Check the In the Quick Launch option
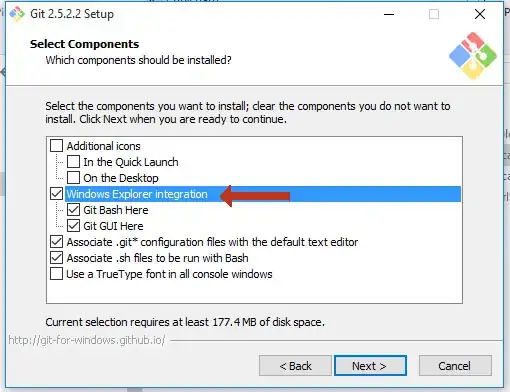The image size is (510, 392). point(73,162)
